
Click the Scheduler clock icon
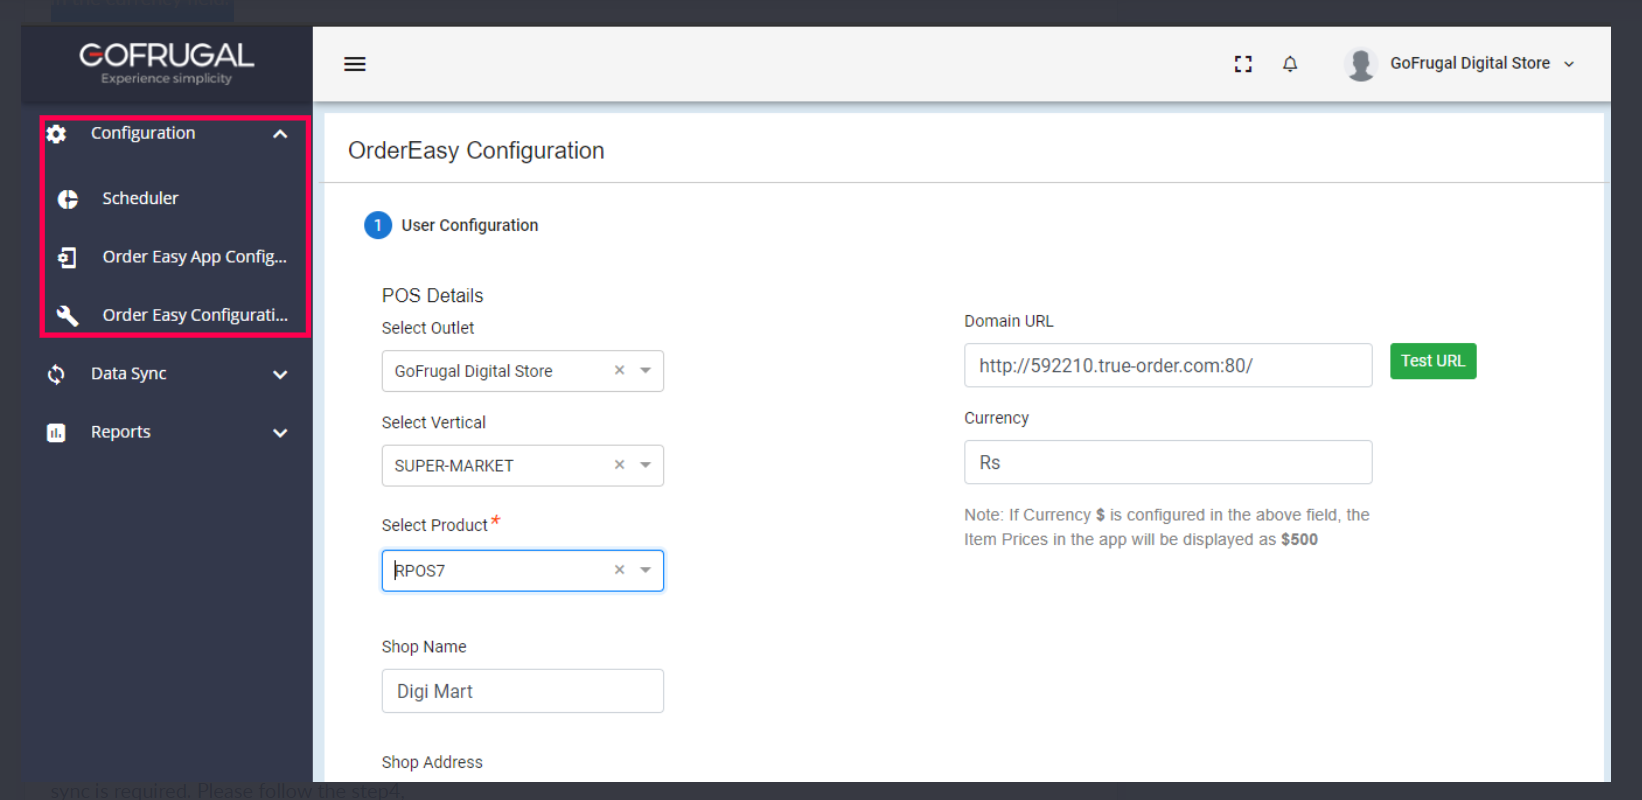pyautogui.click(x=68, y=199)
